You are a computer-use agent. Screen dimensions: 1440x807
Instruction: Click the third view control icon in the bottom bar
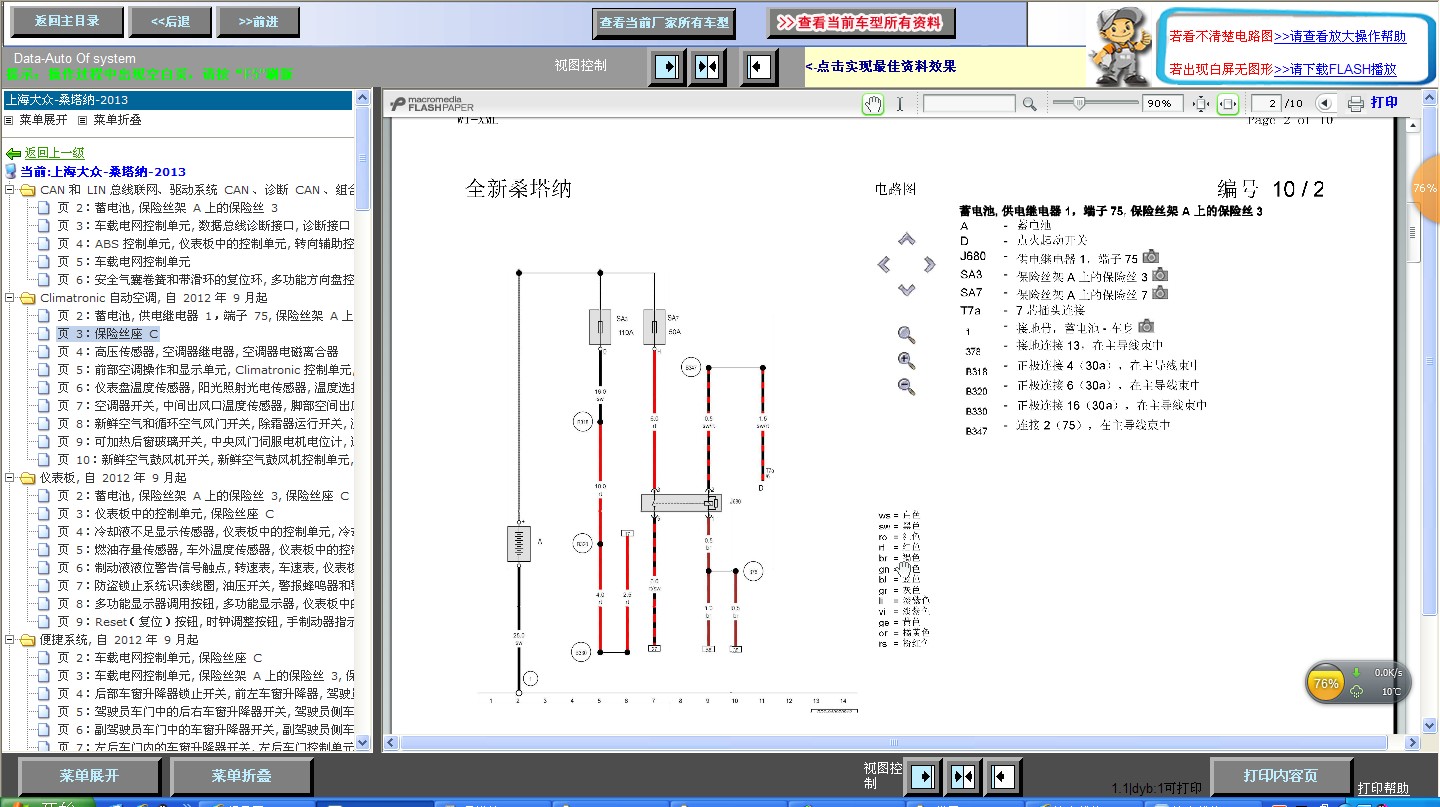1002,776
